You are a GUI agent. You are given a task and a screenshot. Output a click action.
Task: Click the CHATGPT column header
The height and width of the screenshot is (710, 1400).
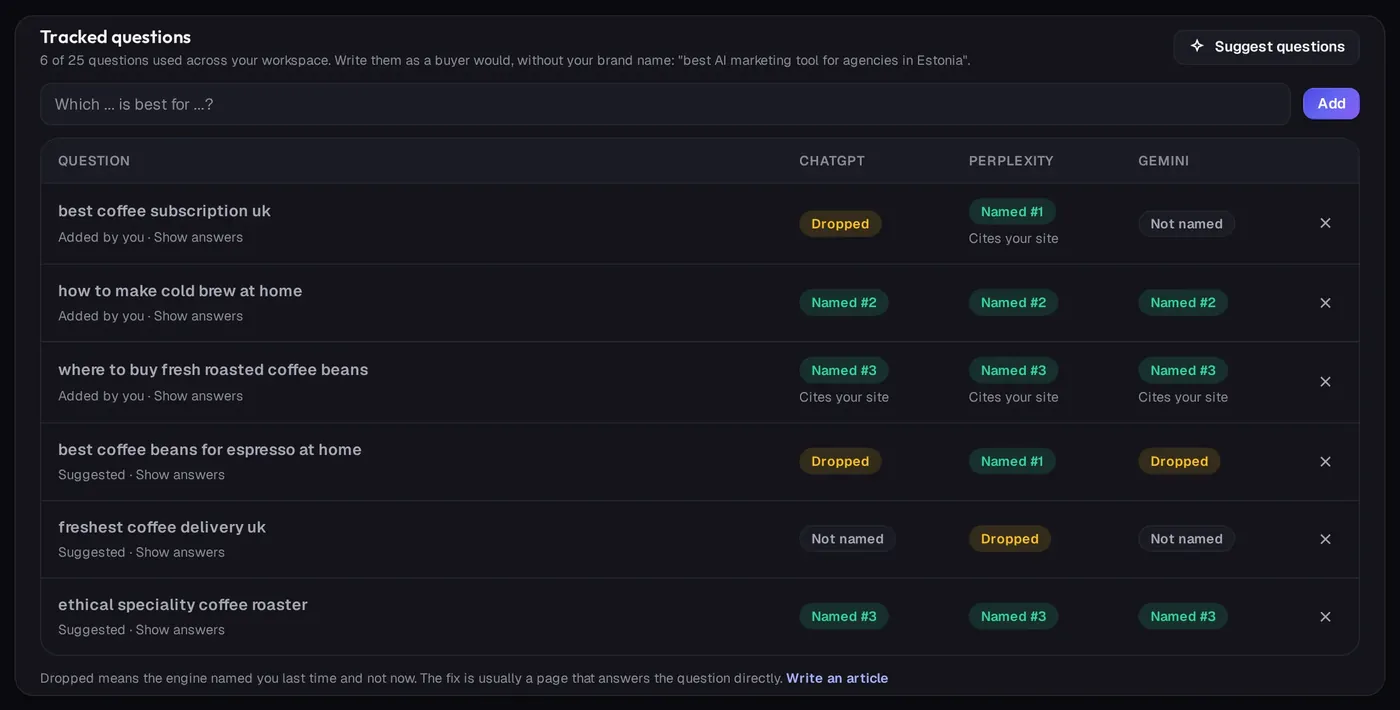coord(832,161)
